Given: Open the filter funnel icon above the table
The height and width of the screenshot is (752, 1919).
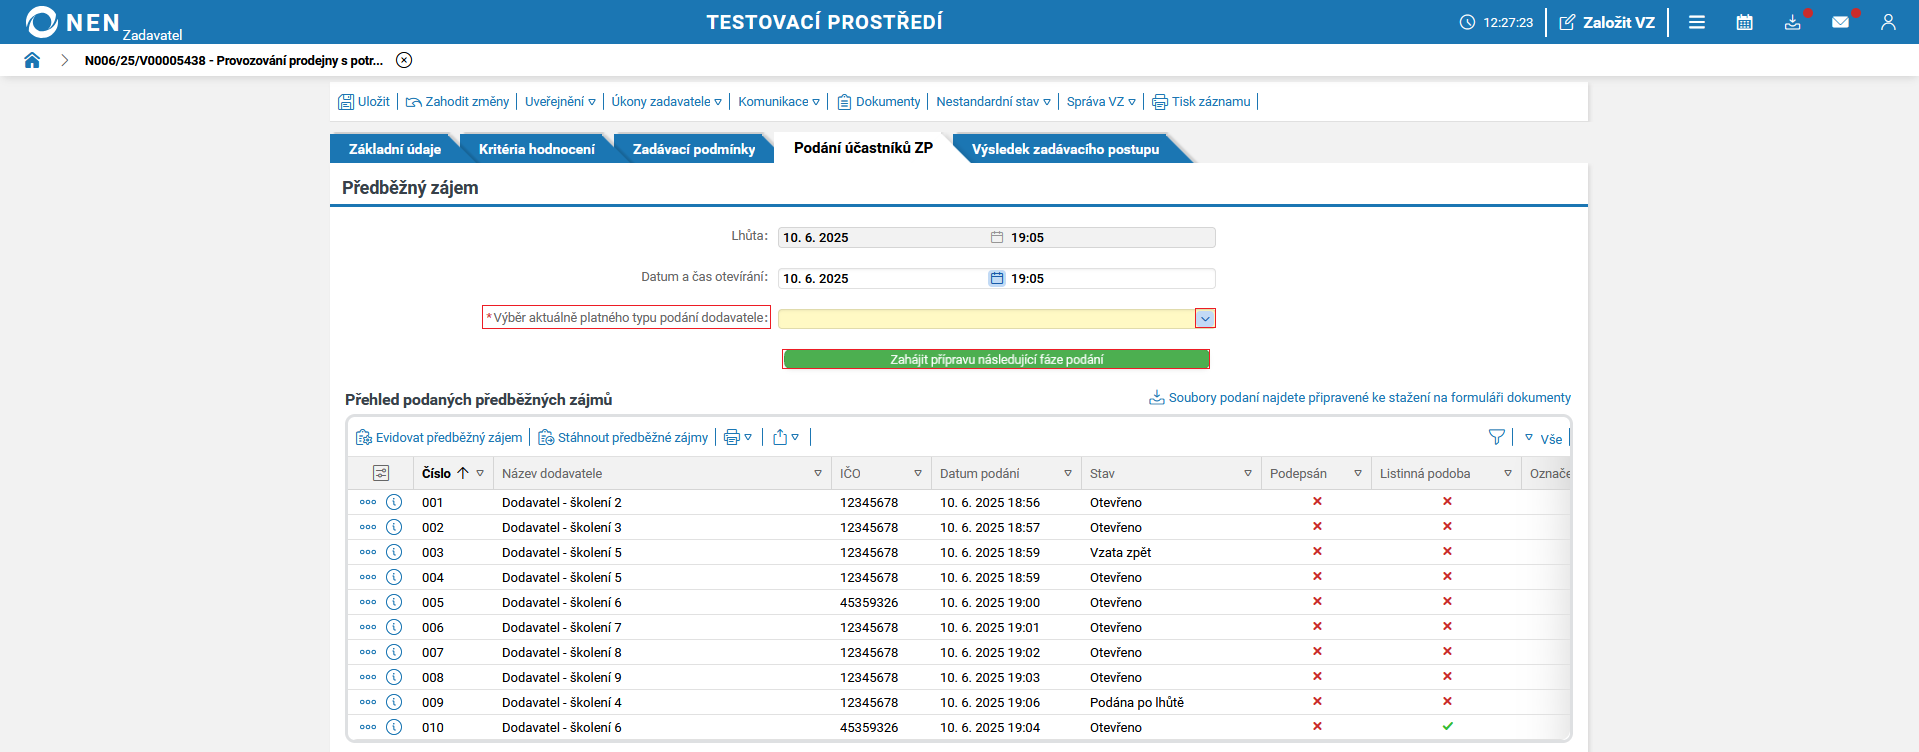Looking at the screenshot, I should tap(1496, 437).
